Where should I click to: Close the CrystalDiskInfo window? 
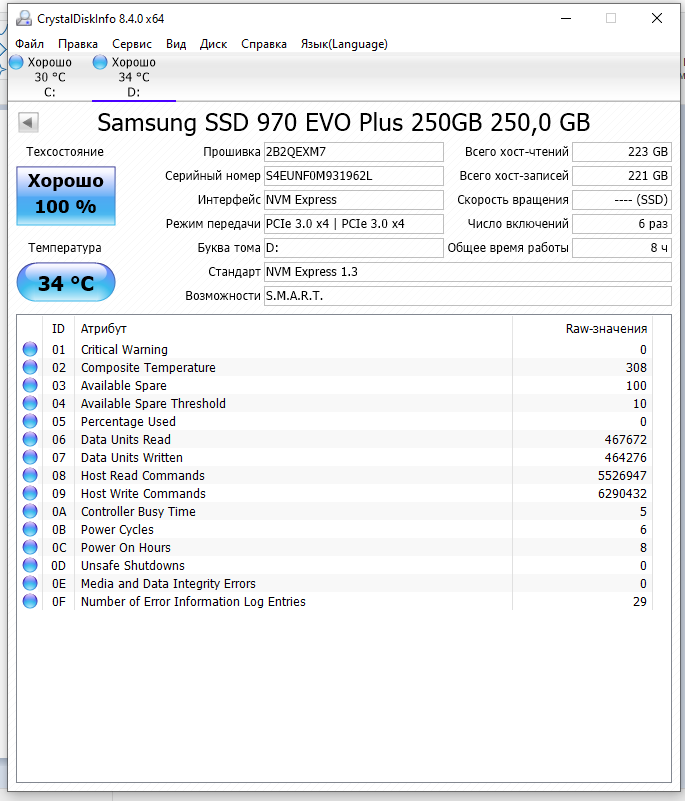pos(657,18)
